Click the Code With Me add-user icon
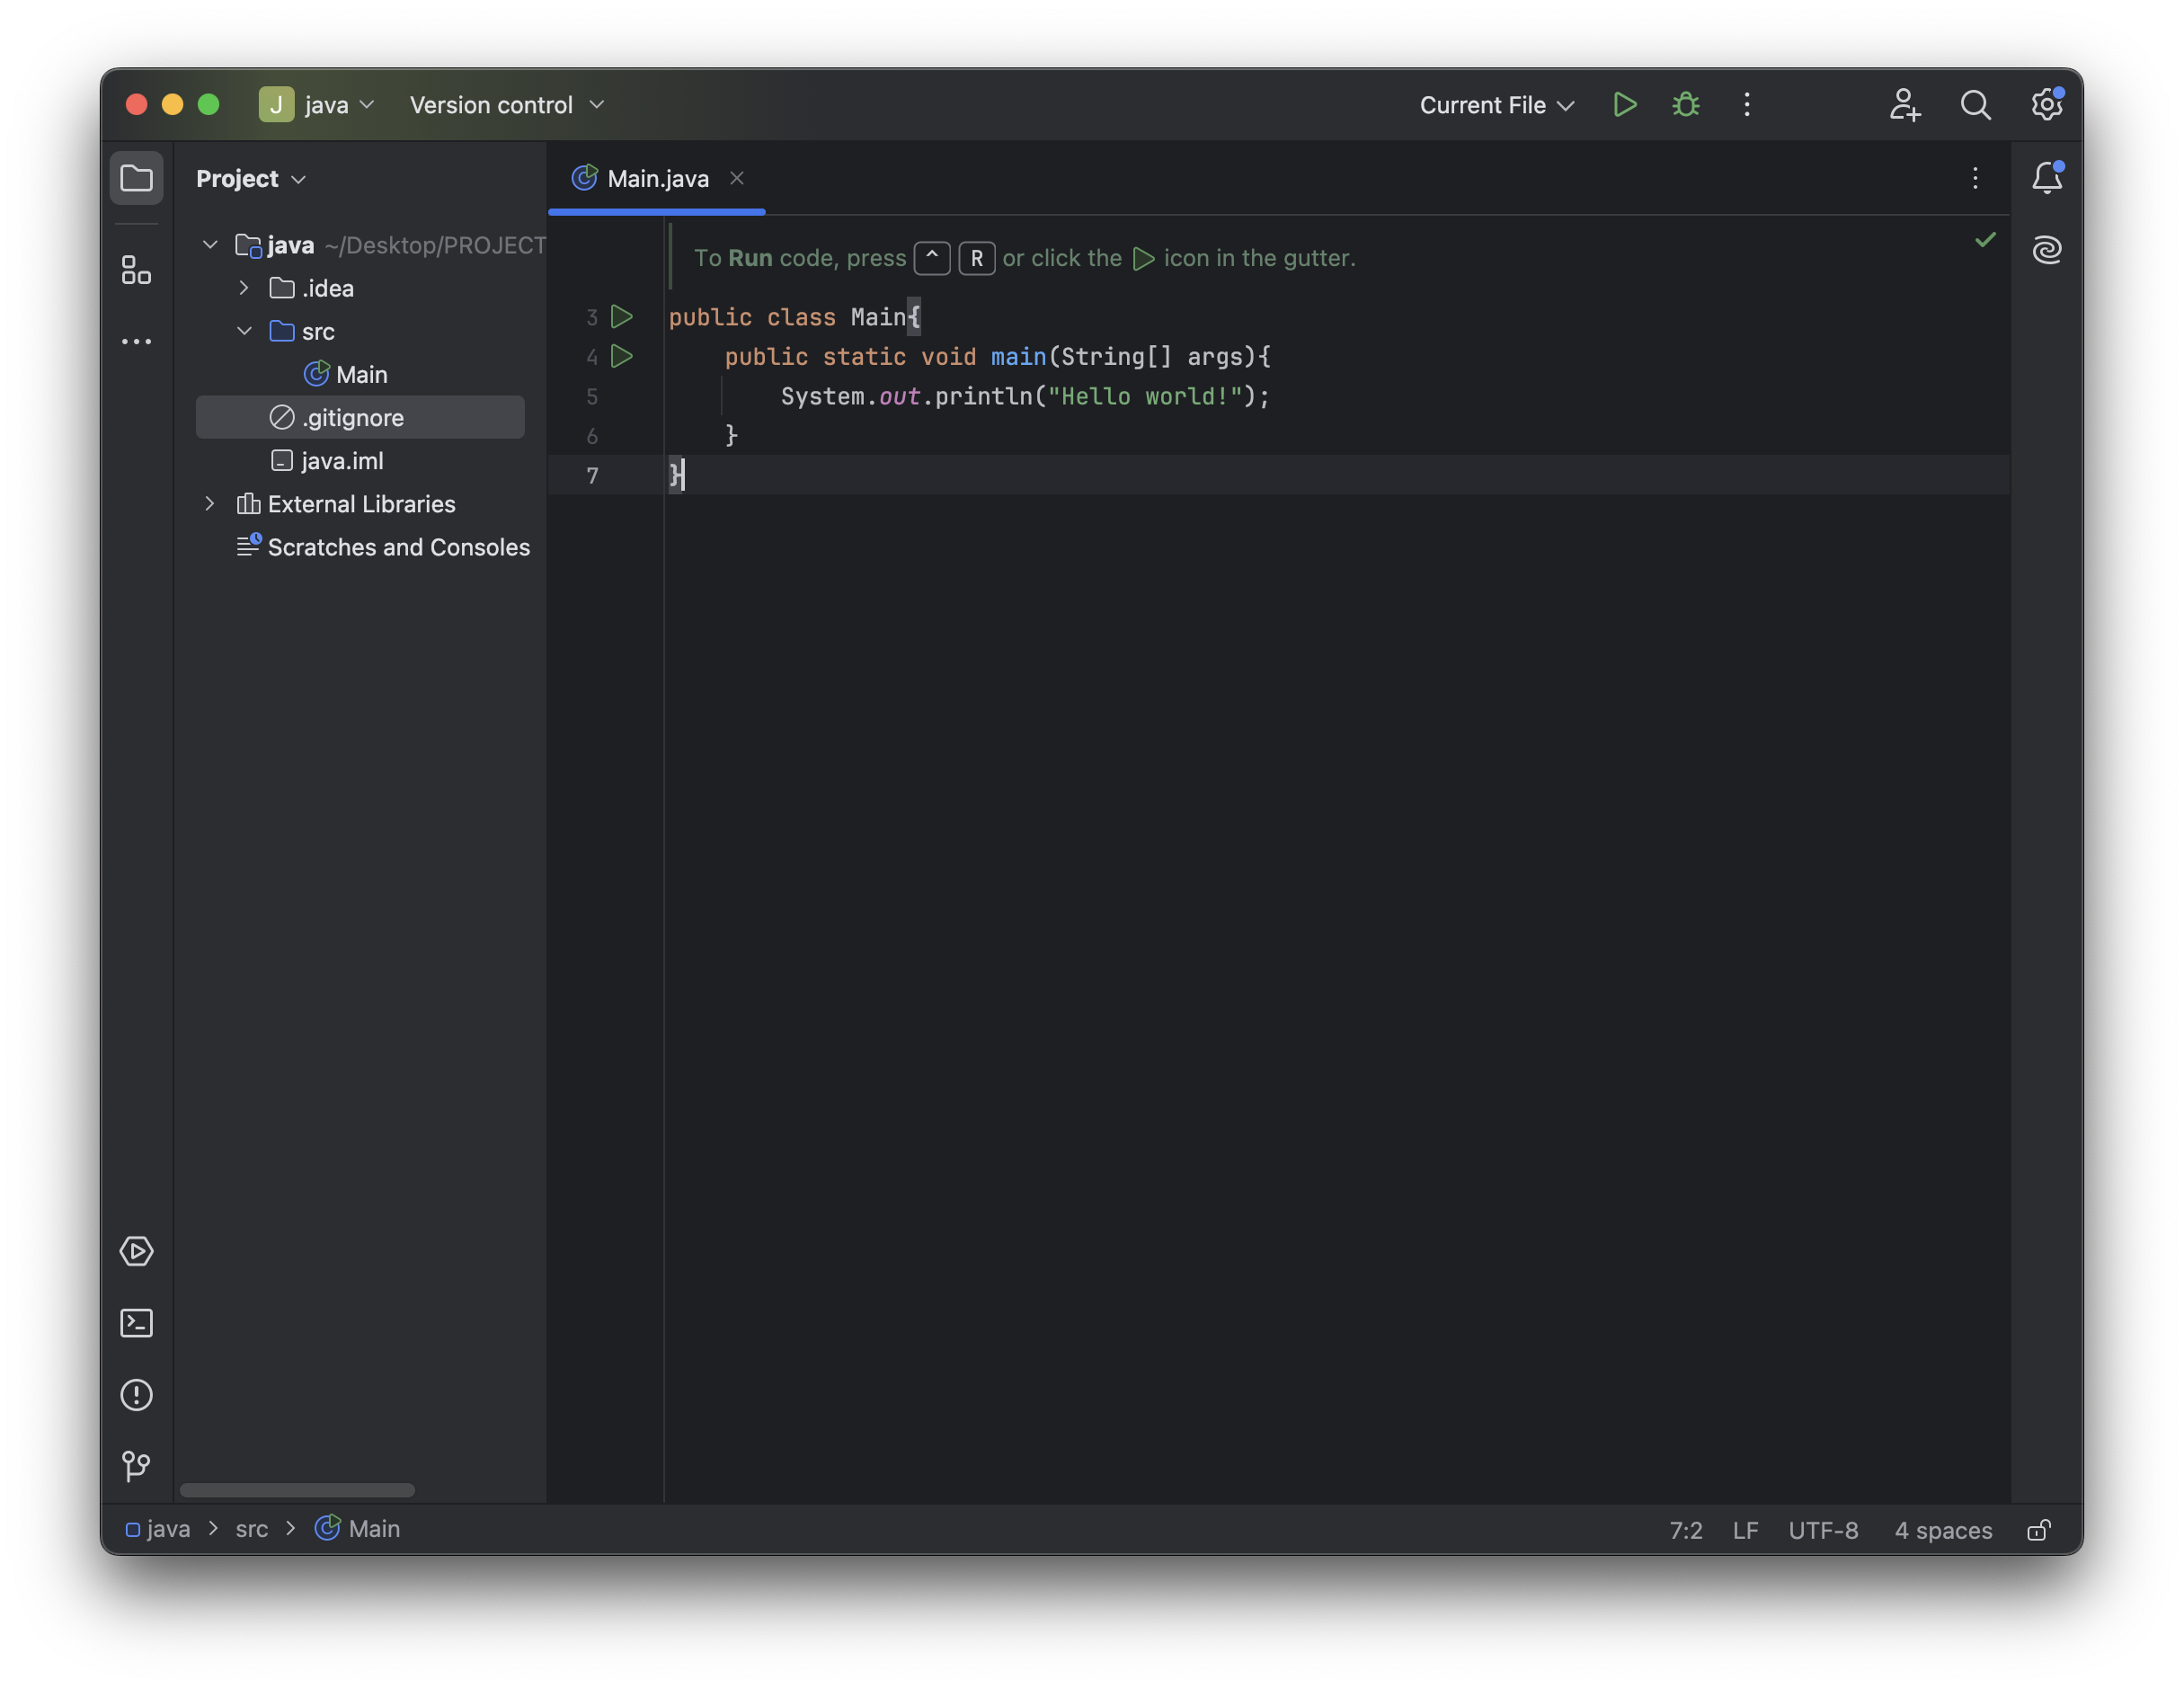 (1904, 105)
